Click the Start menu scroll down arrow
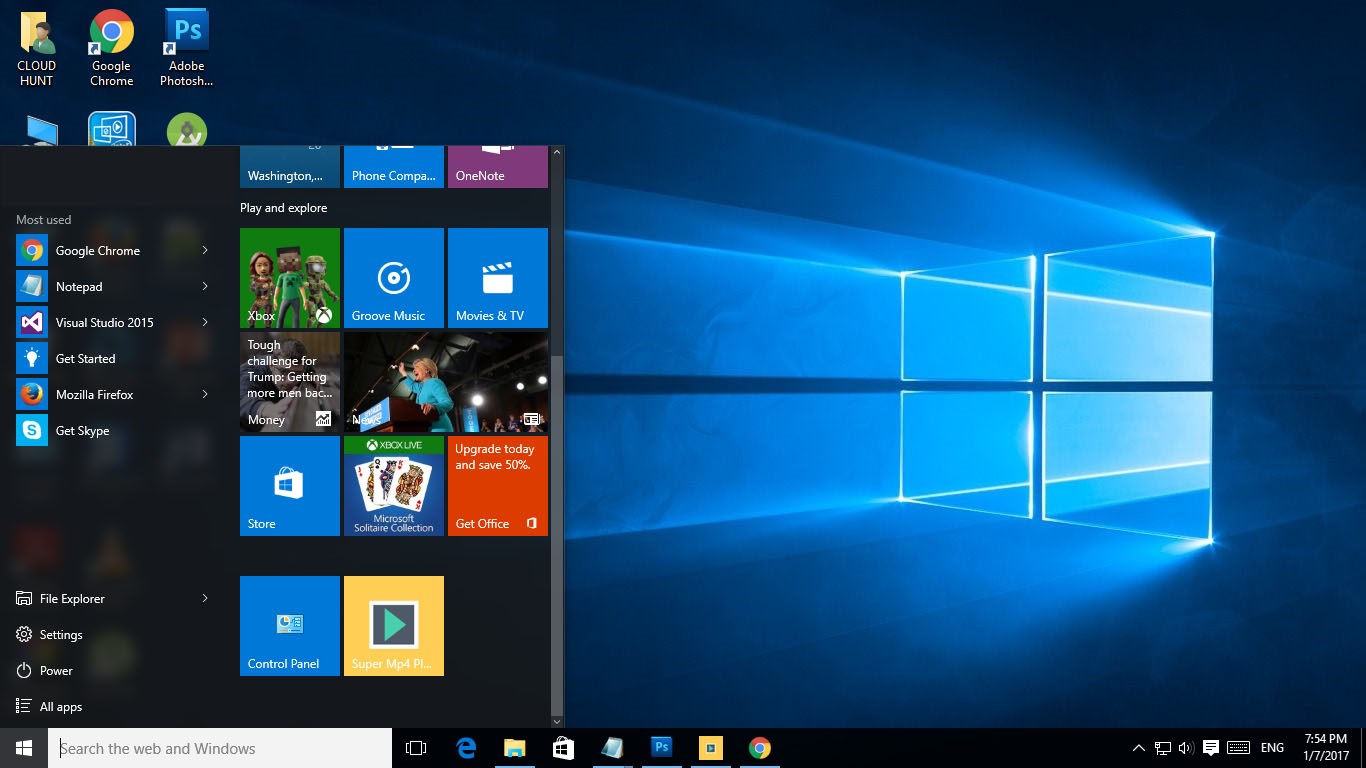Screen dimensions: 1366x768 tap(557, 720)
